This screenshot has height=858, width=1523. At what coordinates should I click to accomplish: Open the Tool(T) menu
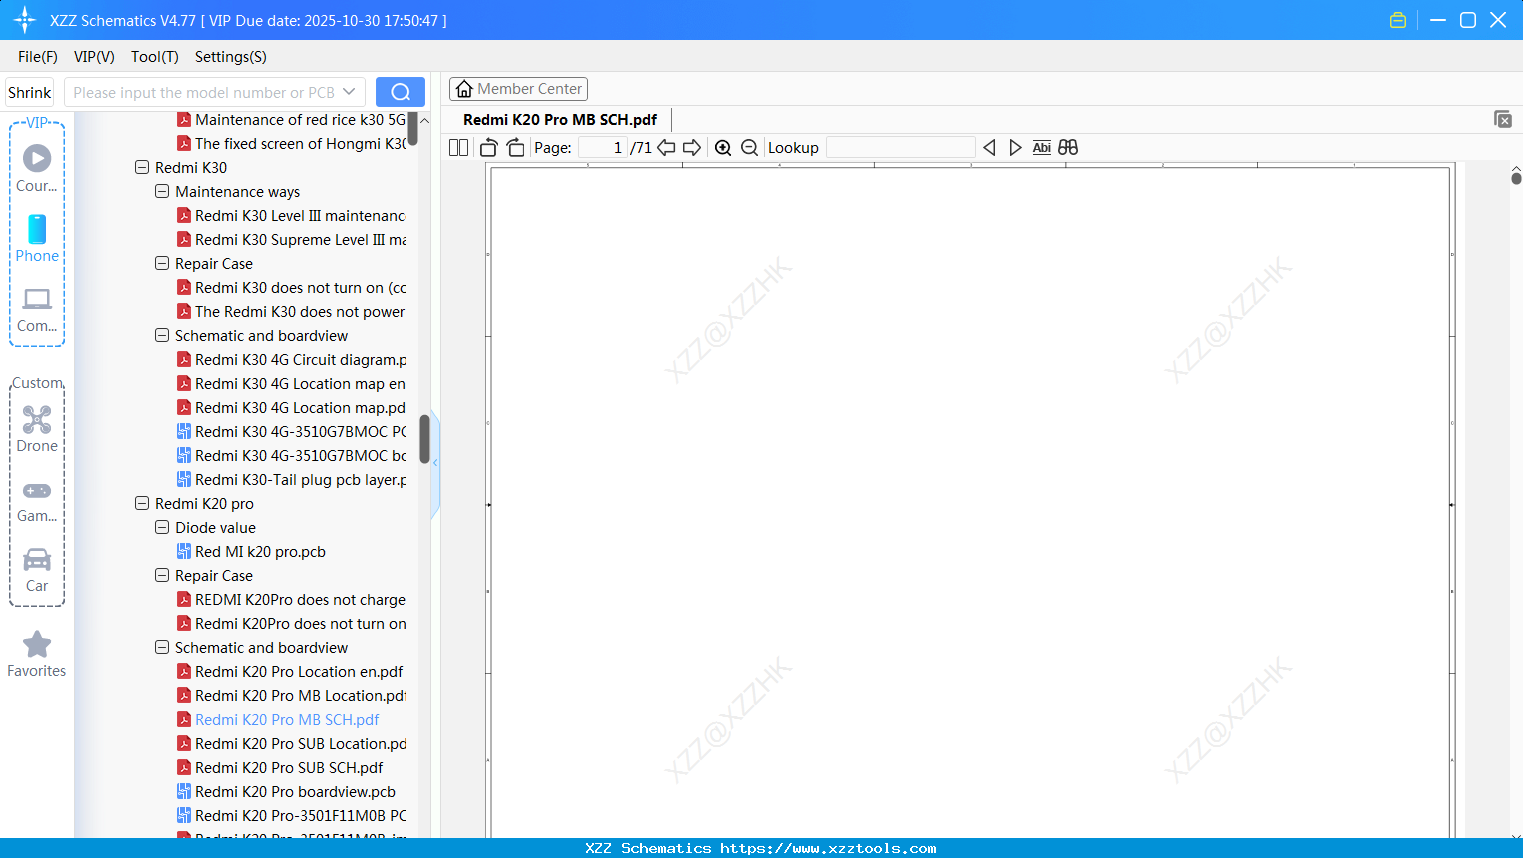point(155,57)
